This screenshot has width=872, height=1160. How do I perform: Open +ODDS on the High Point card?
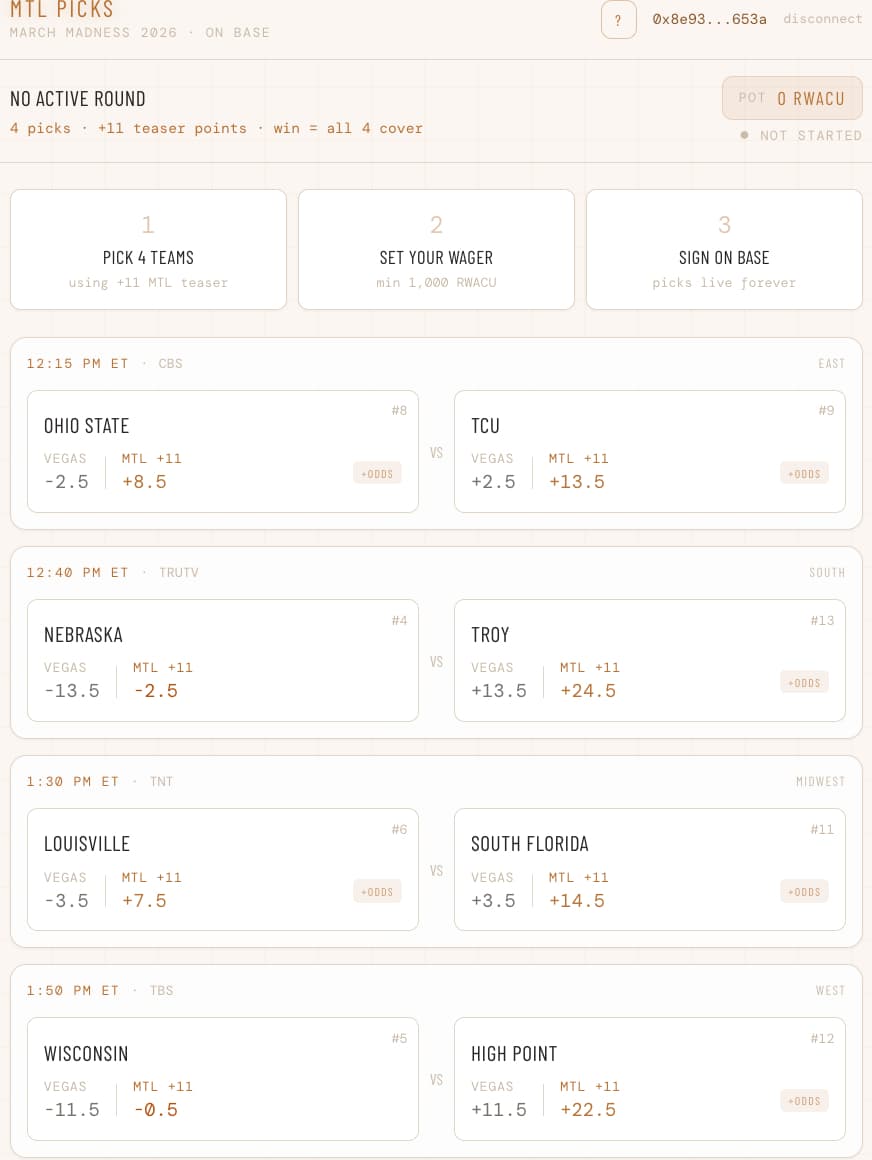(804, 1101)
